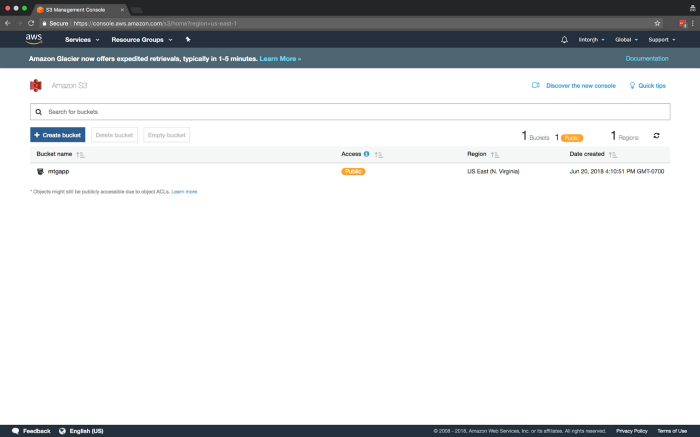The image size is (700, 437).
Task: Click the Create bucket button
Action: click(58, 135)
